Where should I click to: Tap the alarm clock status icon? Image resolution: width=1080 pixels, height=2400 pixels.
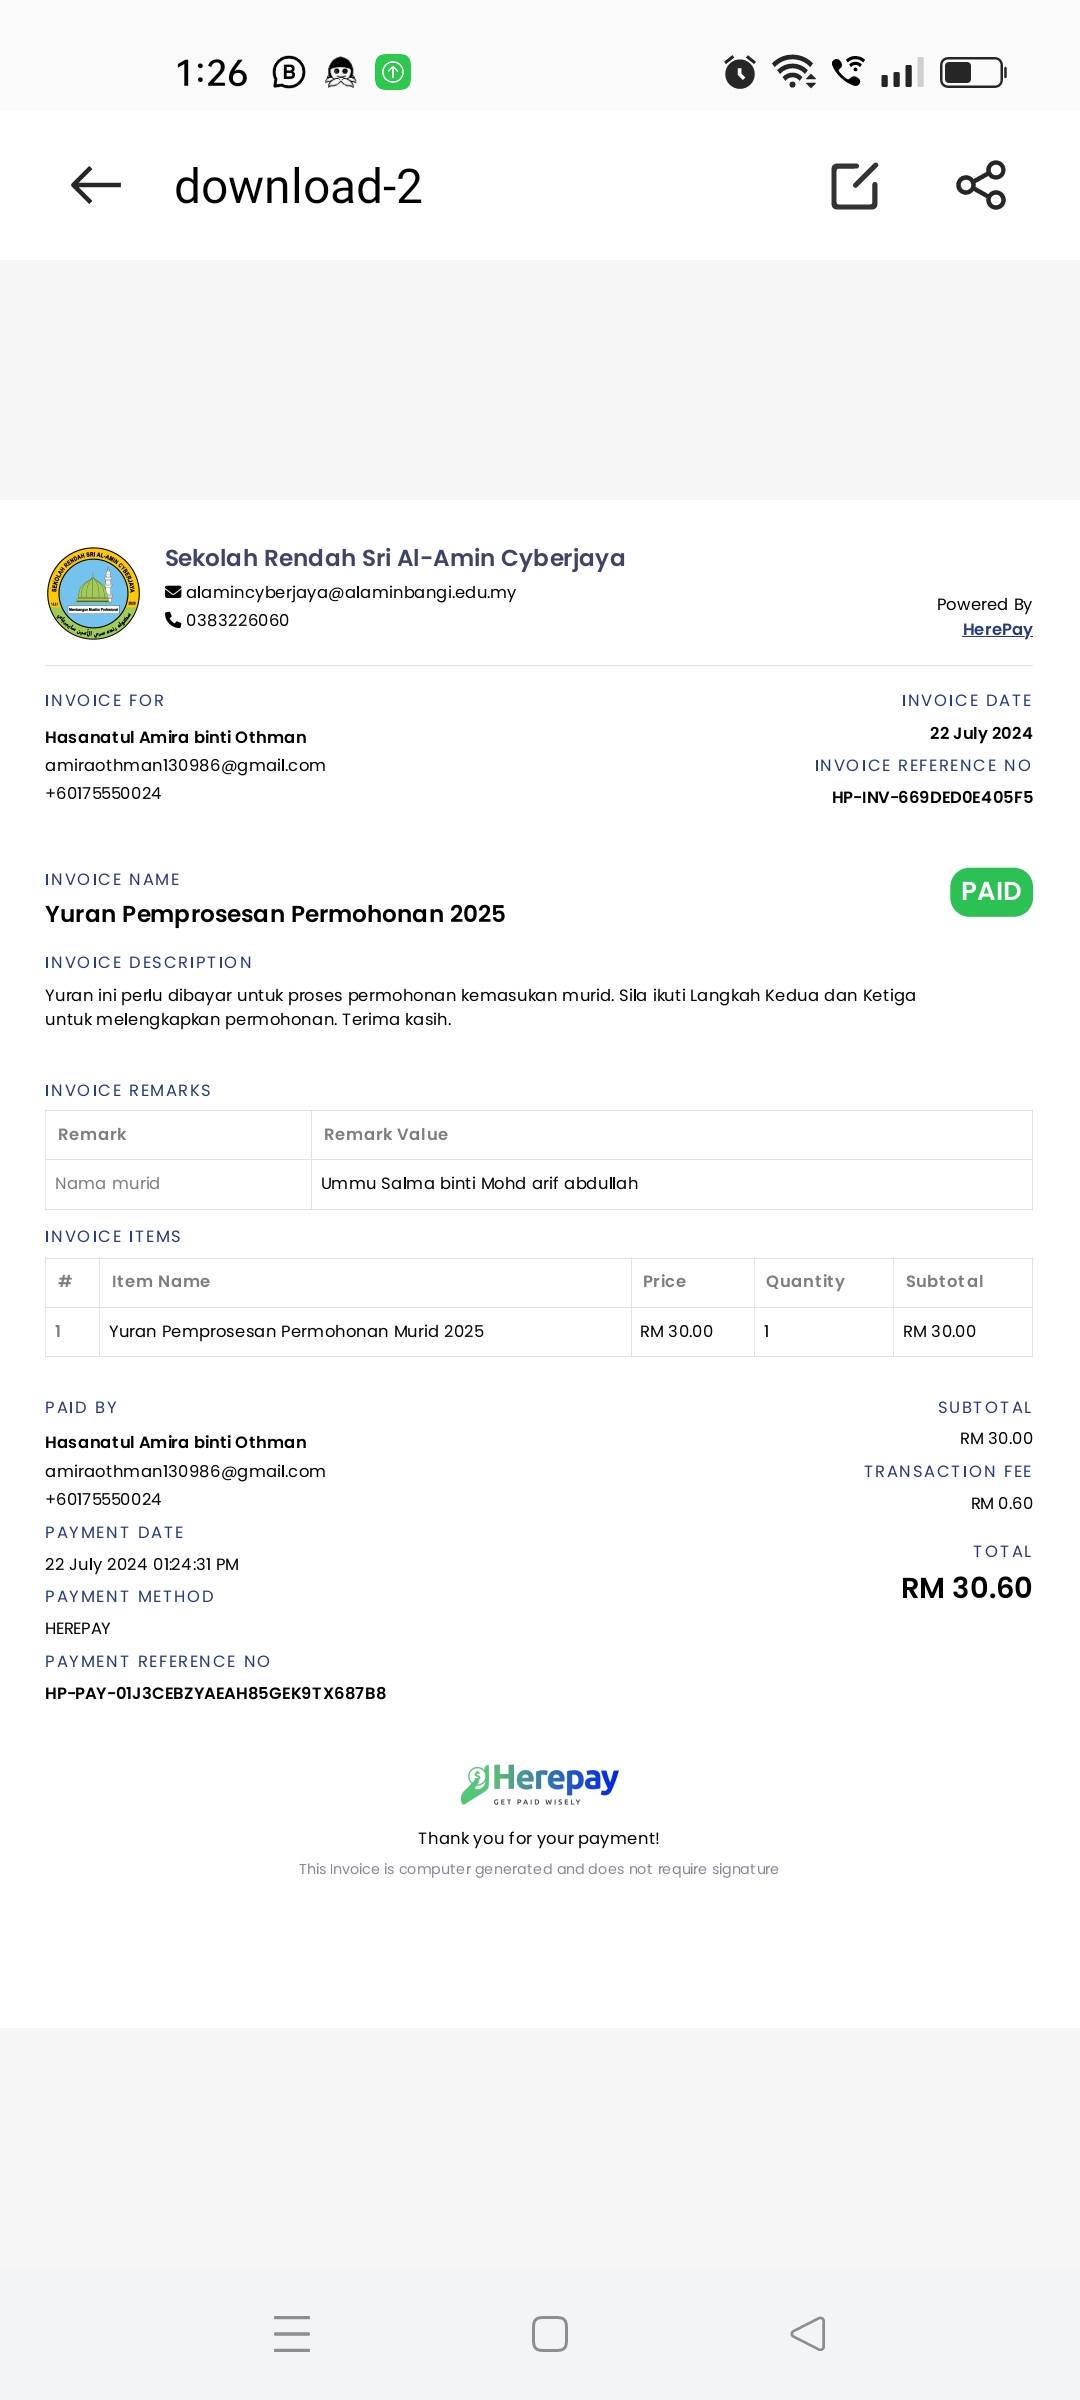tap(740, 72)
